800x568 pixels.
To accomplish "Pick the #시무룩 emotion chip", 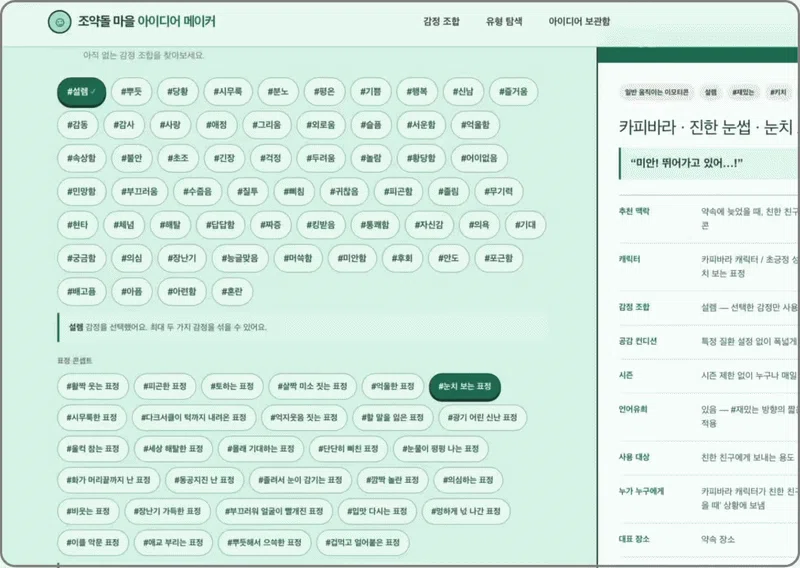I will point(228,92).
